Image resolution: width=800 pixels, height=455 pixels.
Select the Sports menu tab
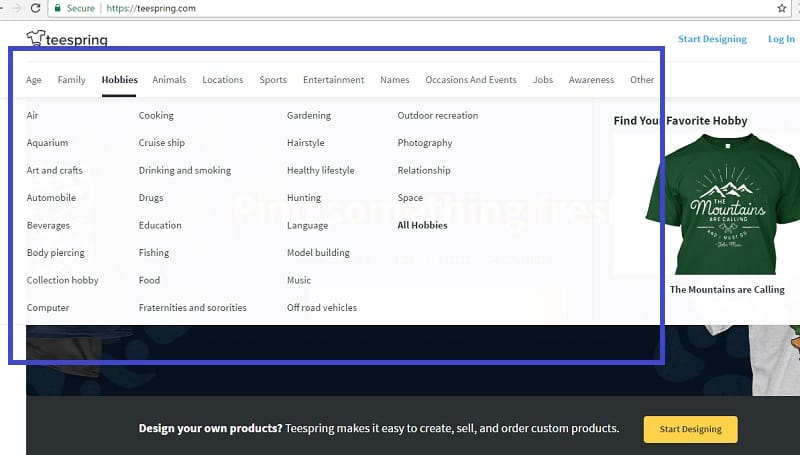[273, 80]
